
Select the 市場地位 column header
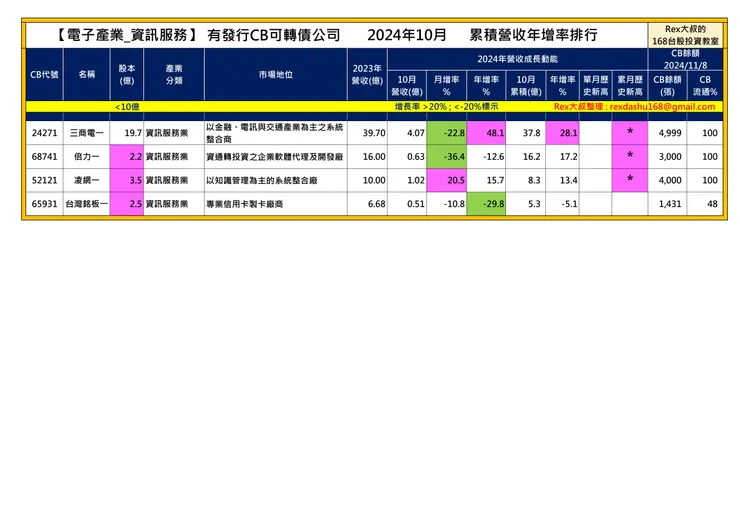pos(276,75)
